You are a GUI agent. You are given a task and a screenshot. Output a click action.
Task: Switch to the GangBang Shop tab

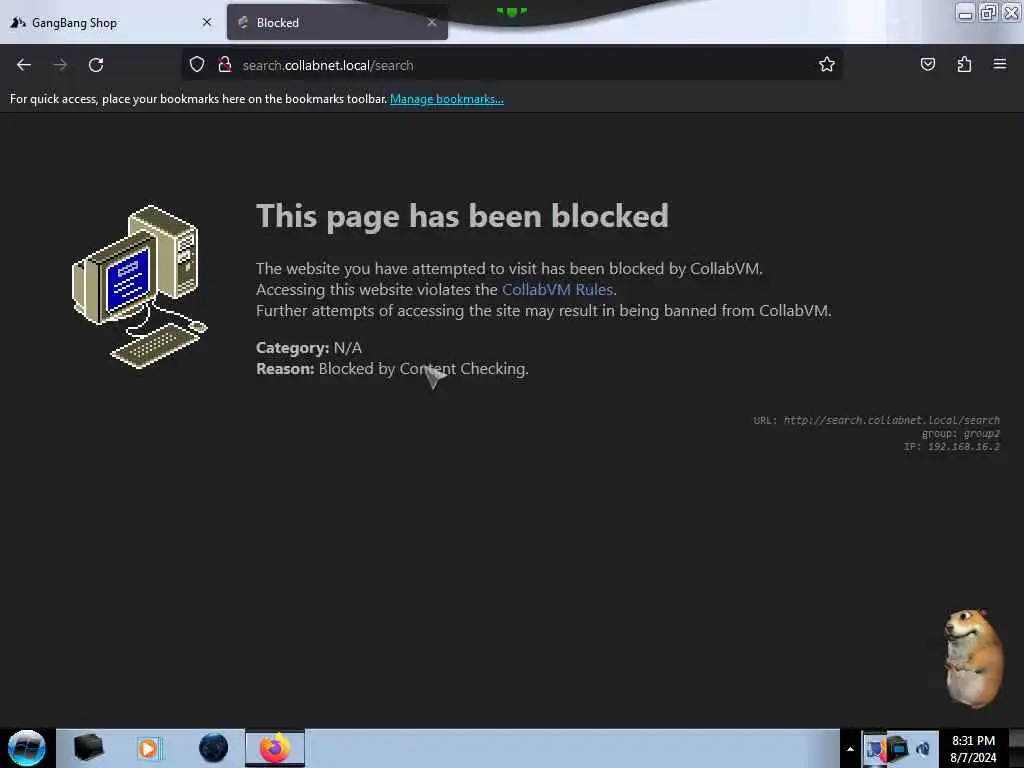coord(111,23)
